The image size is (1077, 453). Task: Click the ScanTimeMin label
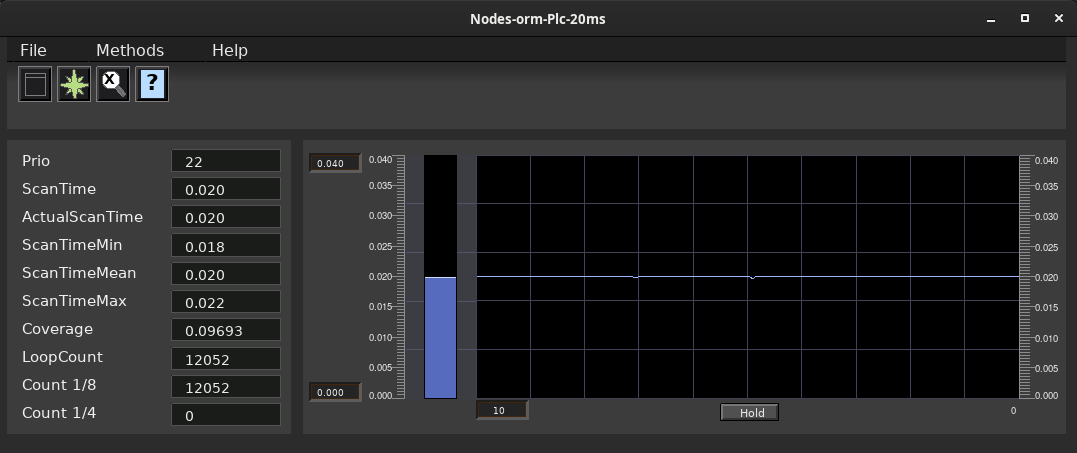point(72,245)
